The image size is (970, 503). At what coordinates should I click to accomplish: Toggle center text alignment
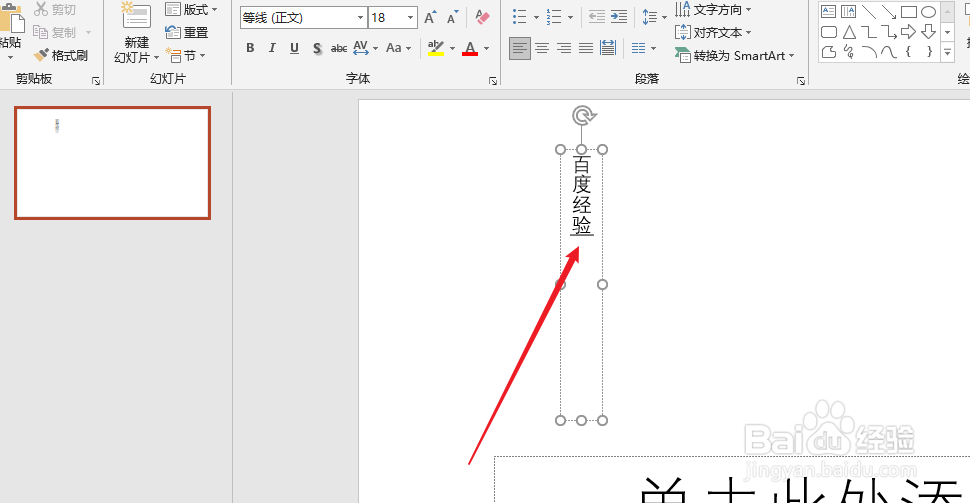(542, 48)
